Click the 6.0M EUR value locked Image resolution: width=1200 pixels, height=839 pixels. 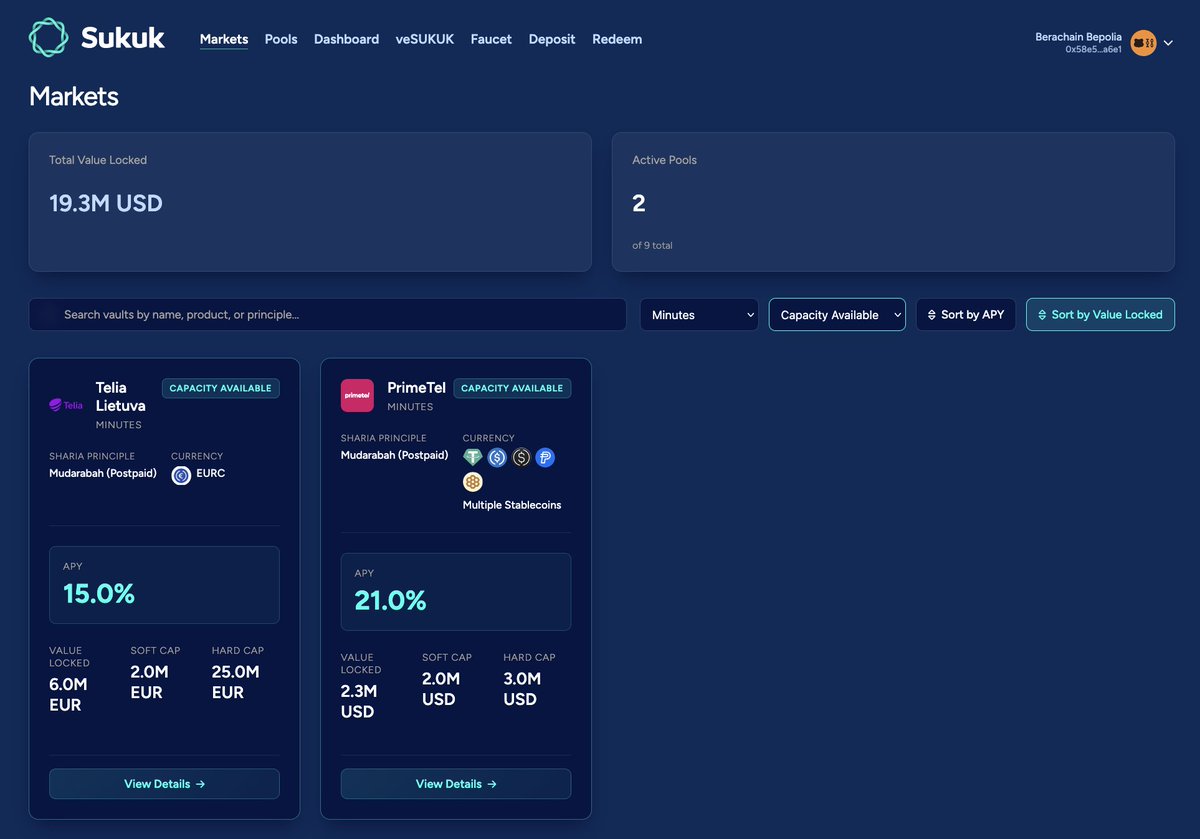69,695
